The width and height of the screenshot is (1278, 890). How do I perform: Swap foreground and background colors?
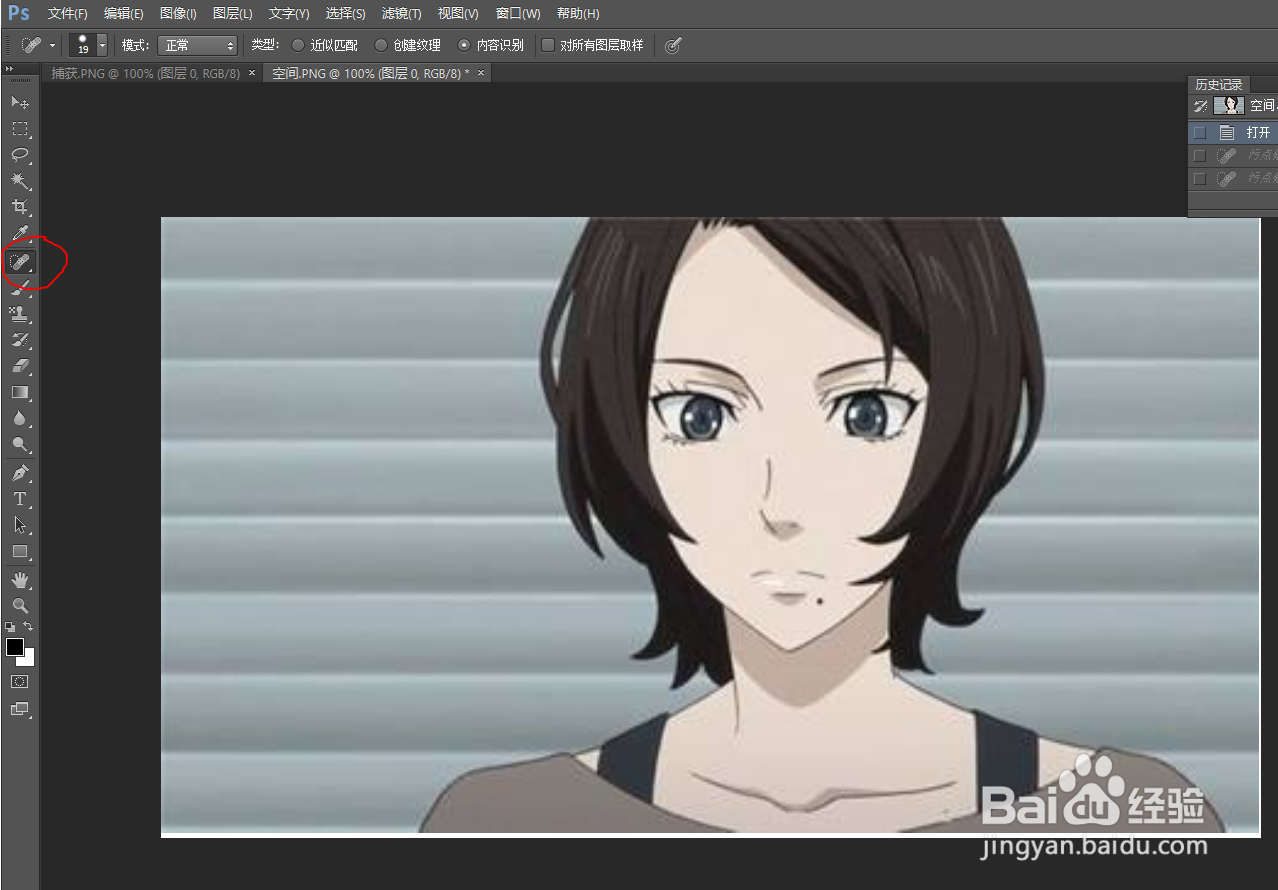coord(29,627)
